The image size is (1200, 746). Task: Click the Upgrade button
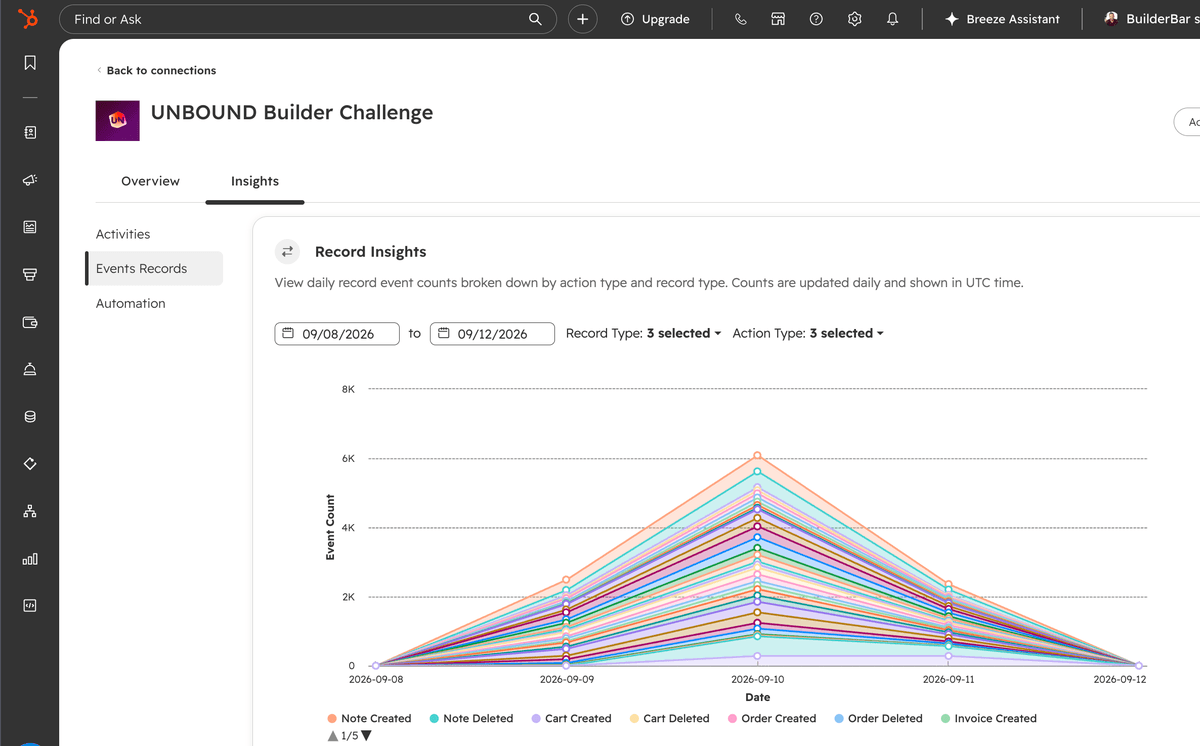(655, 19)
